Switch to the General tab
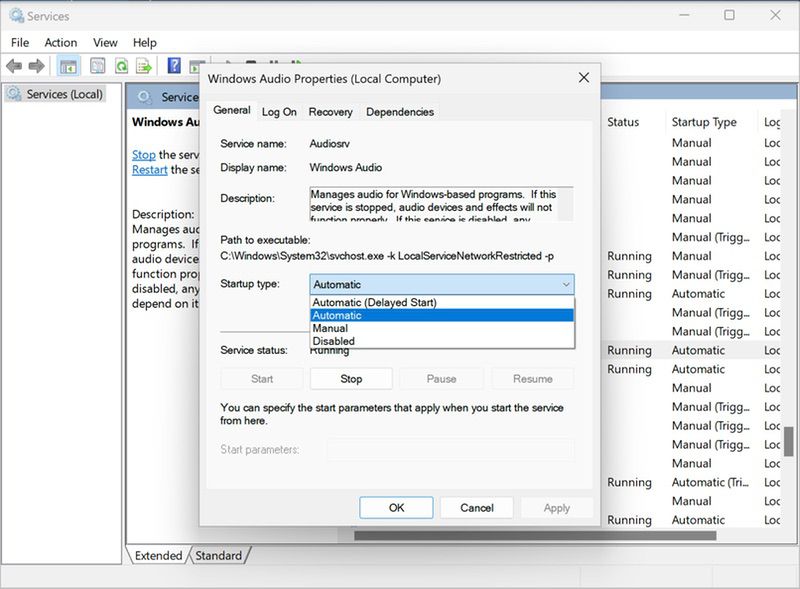 (x=232, y=110)
